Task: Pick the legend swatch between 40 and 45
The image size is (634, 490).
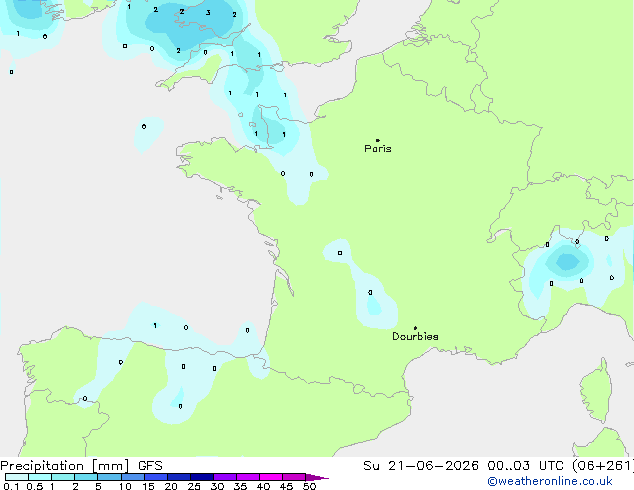Action: (271, 477)
